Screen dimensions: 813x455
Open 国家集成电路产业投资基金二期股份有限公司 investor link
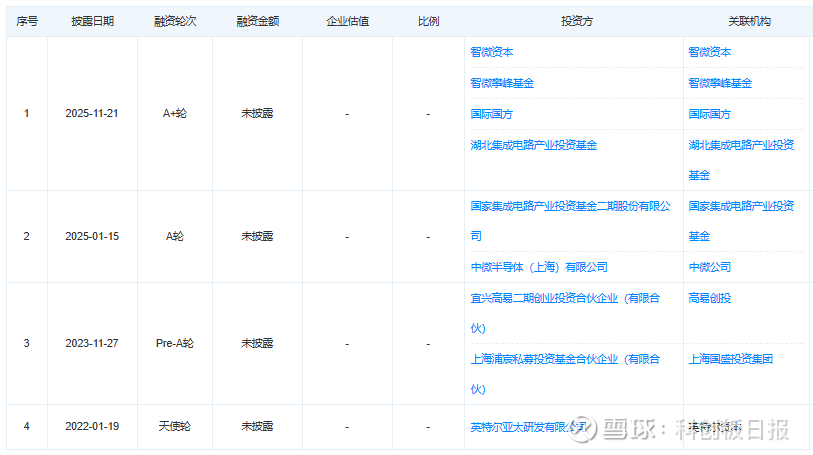[570, 221]
